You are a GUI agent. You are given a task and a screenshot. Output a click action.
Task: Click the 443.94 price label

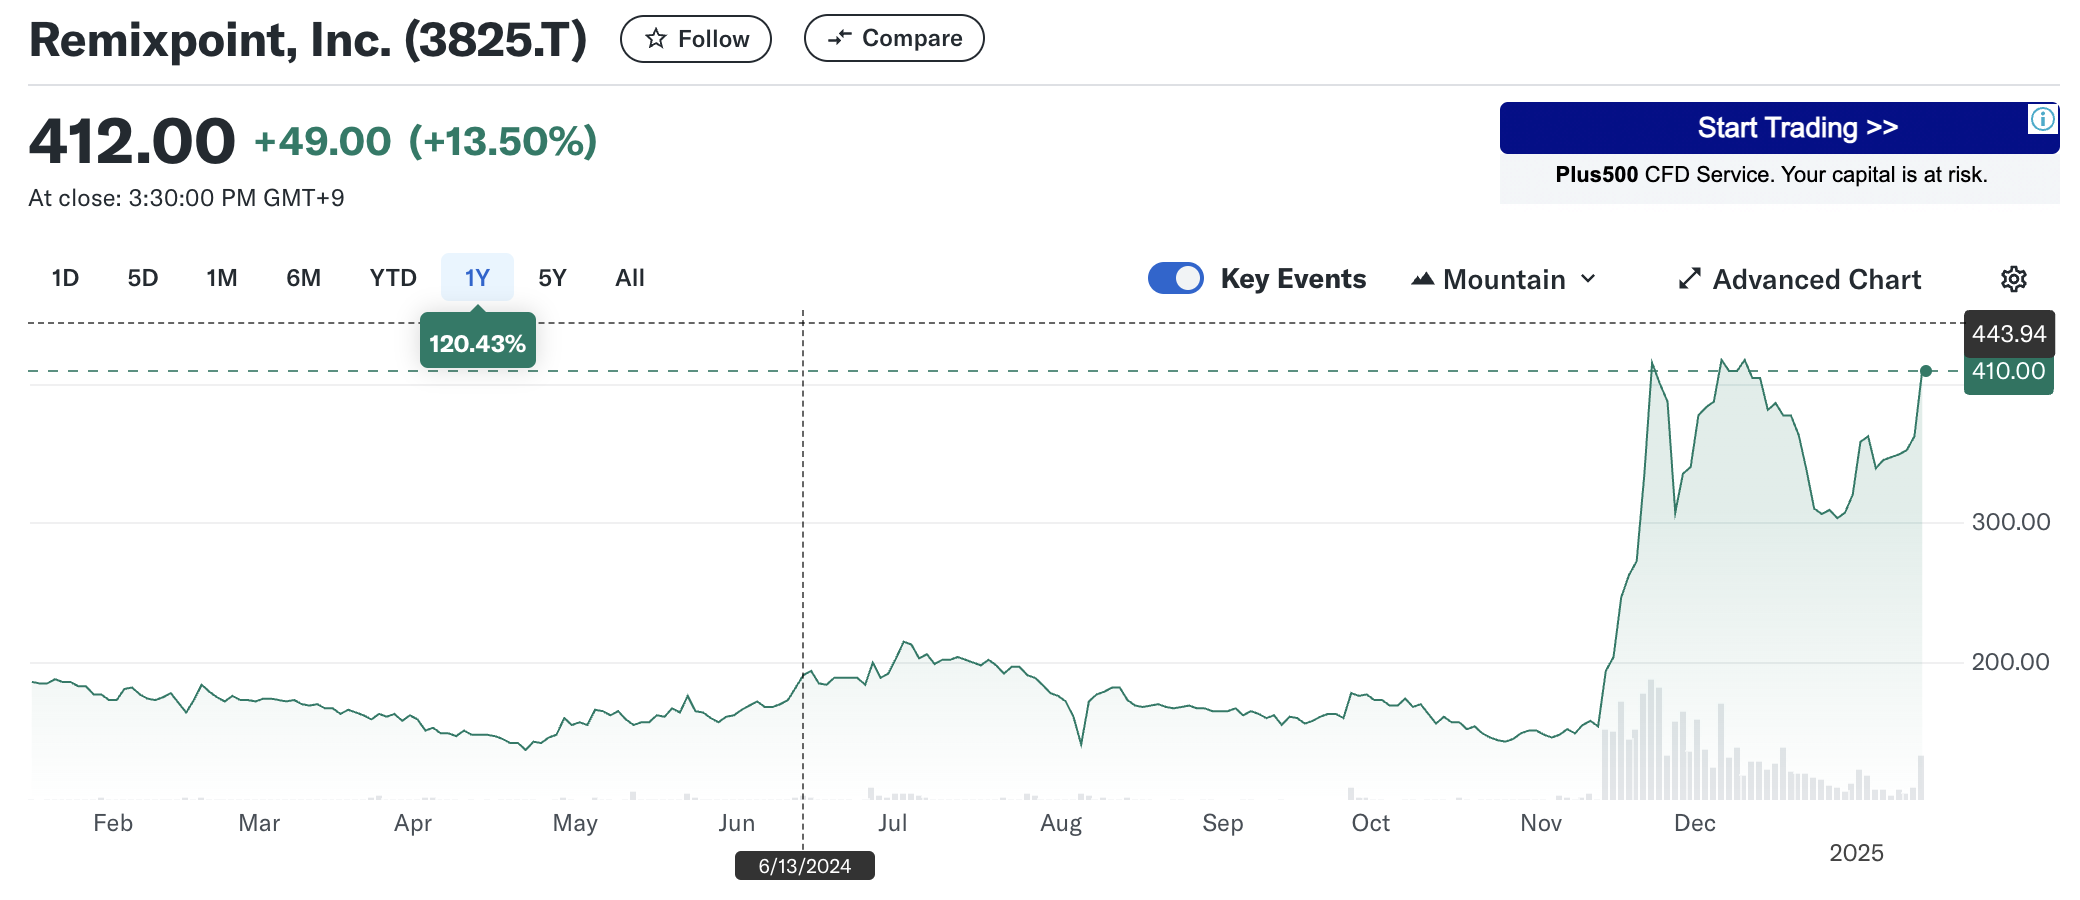point(2009,334)
